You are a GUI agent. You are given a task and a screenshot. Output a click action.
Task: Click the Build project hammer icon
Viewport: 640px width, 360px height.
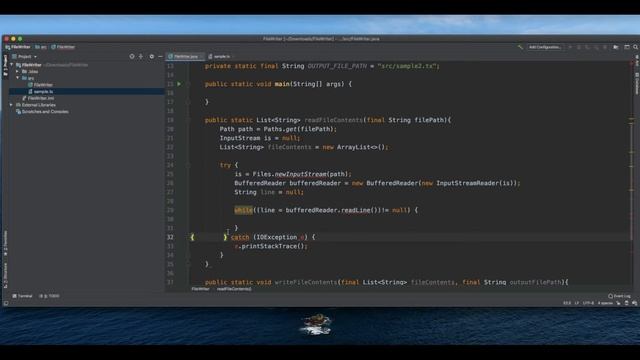(x=520, y=47)
